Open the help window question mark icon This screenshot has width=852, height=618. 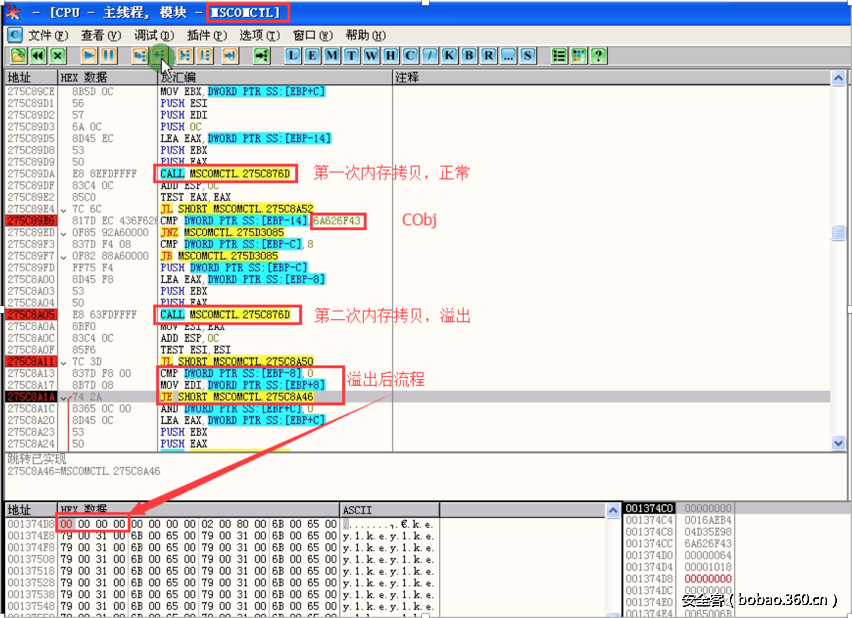pos(599,56)
